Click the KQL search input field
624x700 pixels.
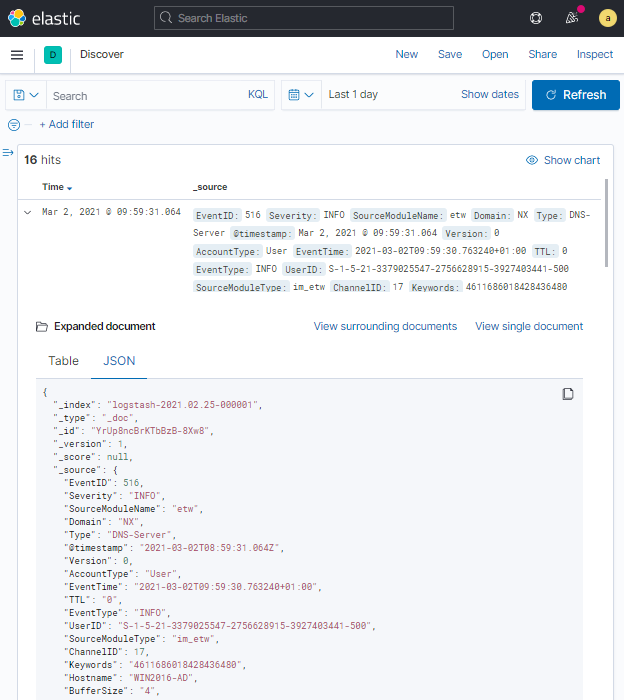145,95
